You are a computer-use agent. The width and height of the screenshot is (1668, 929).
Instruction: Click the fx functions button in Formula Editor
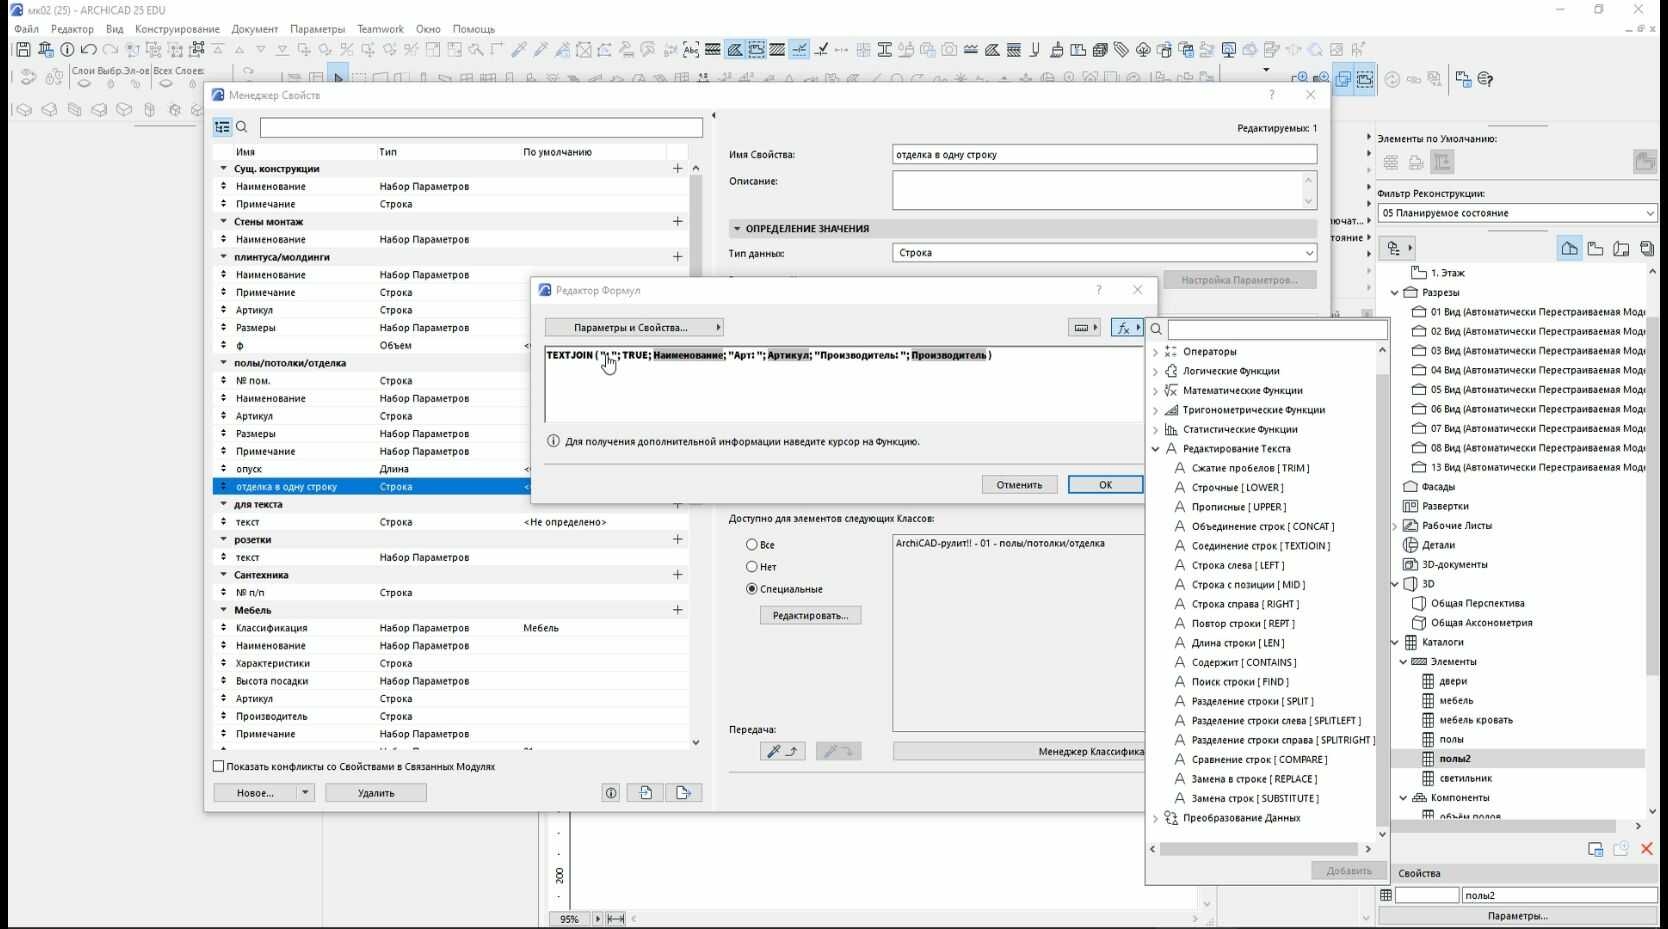(1127, 327)
